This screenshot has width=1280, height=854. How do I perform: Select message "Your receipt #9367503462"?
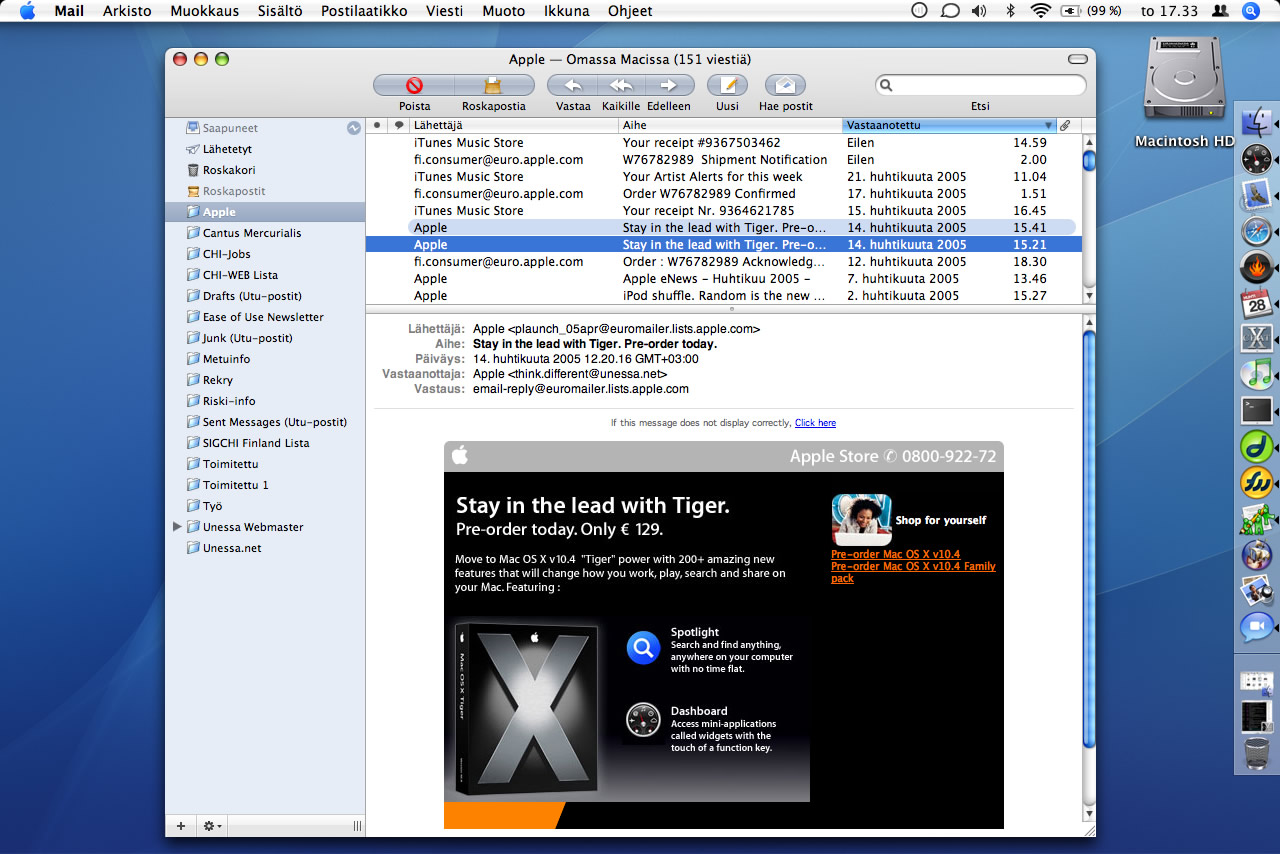point(723,142)
